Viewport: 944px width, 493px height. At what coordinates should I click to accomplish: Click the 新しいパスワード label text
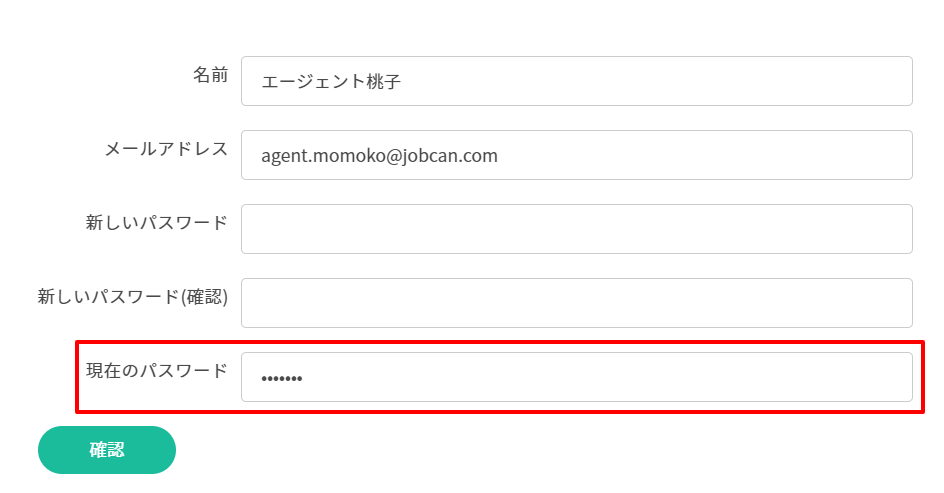click(157, 223)
